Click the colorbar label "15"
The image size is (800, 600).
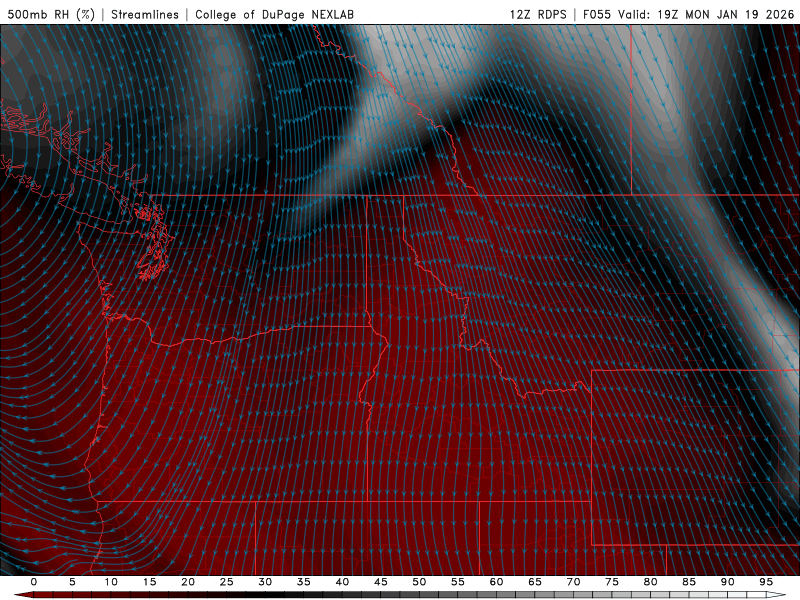[149, 582]
